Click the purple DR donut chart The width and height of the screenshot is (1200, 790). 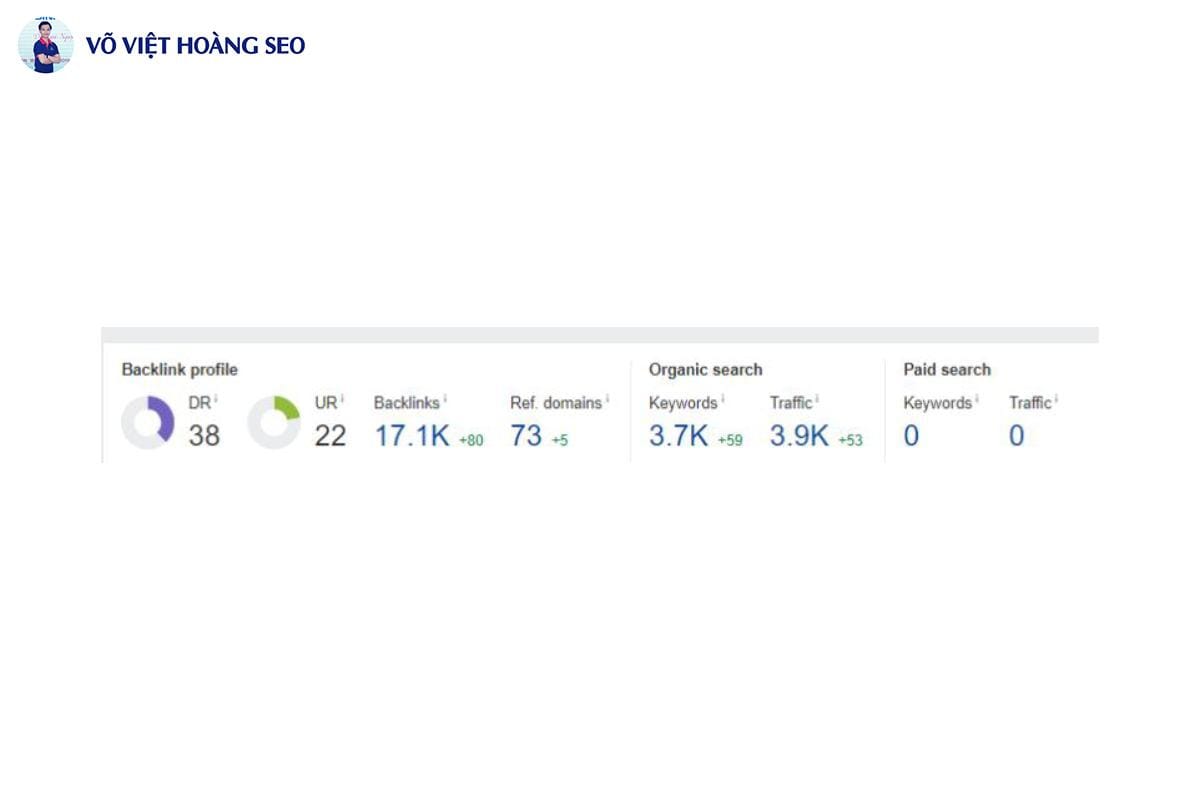pos(148,422)
